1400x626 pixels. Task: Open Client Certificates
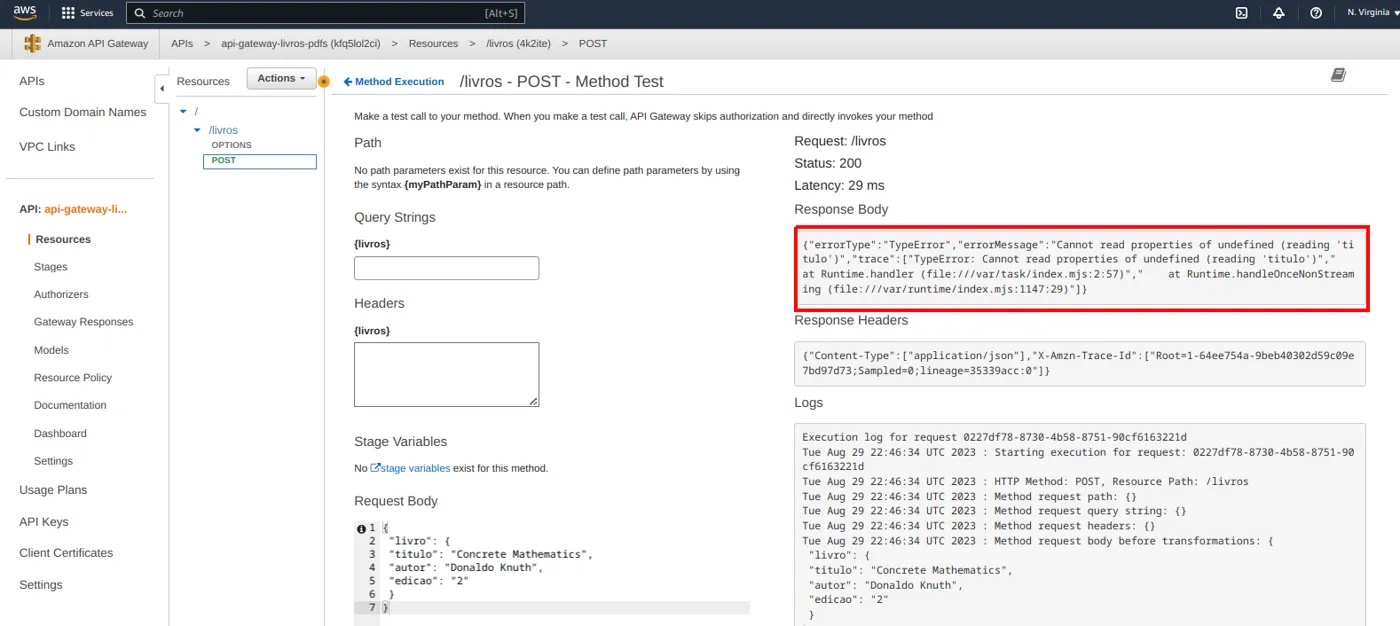[66, 553]
